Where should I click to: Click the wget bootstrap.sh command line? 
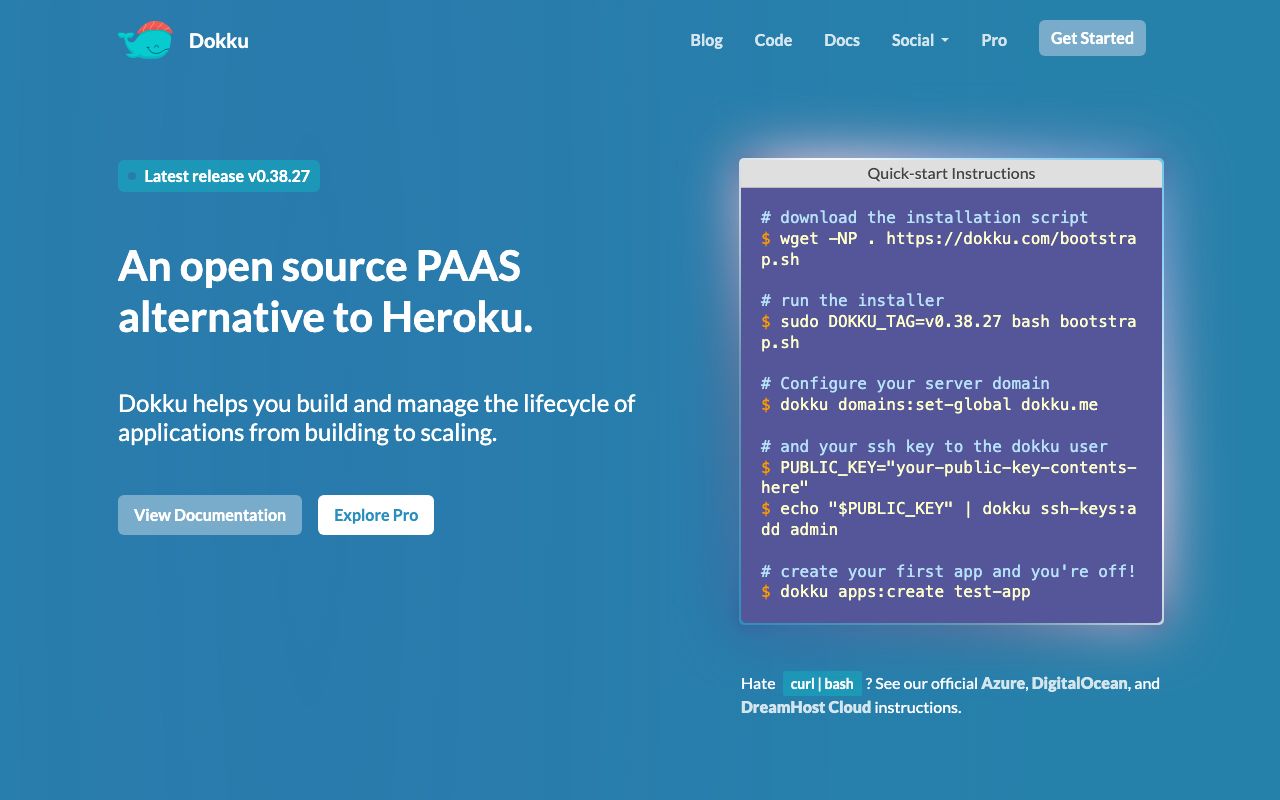[x=949, y=249]
